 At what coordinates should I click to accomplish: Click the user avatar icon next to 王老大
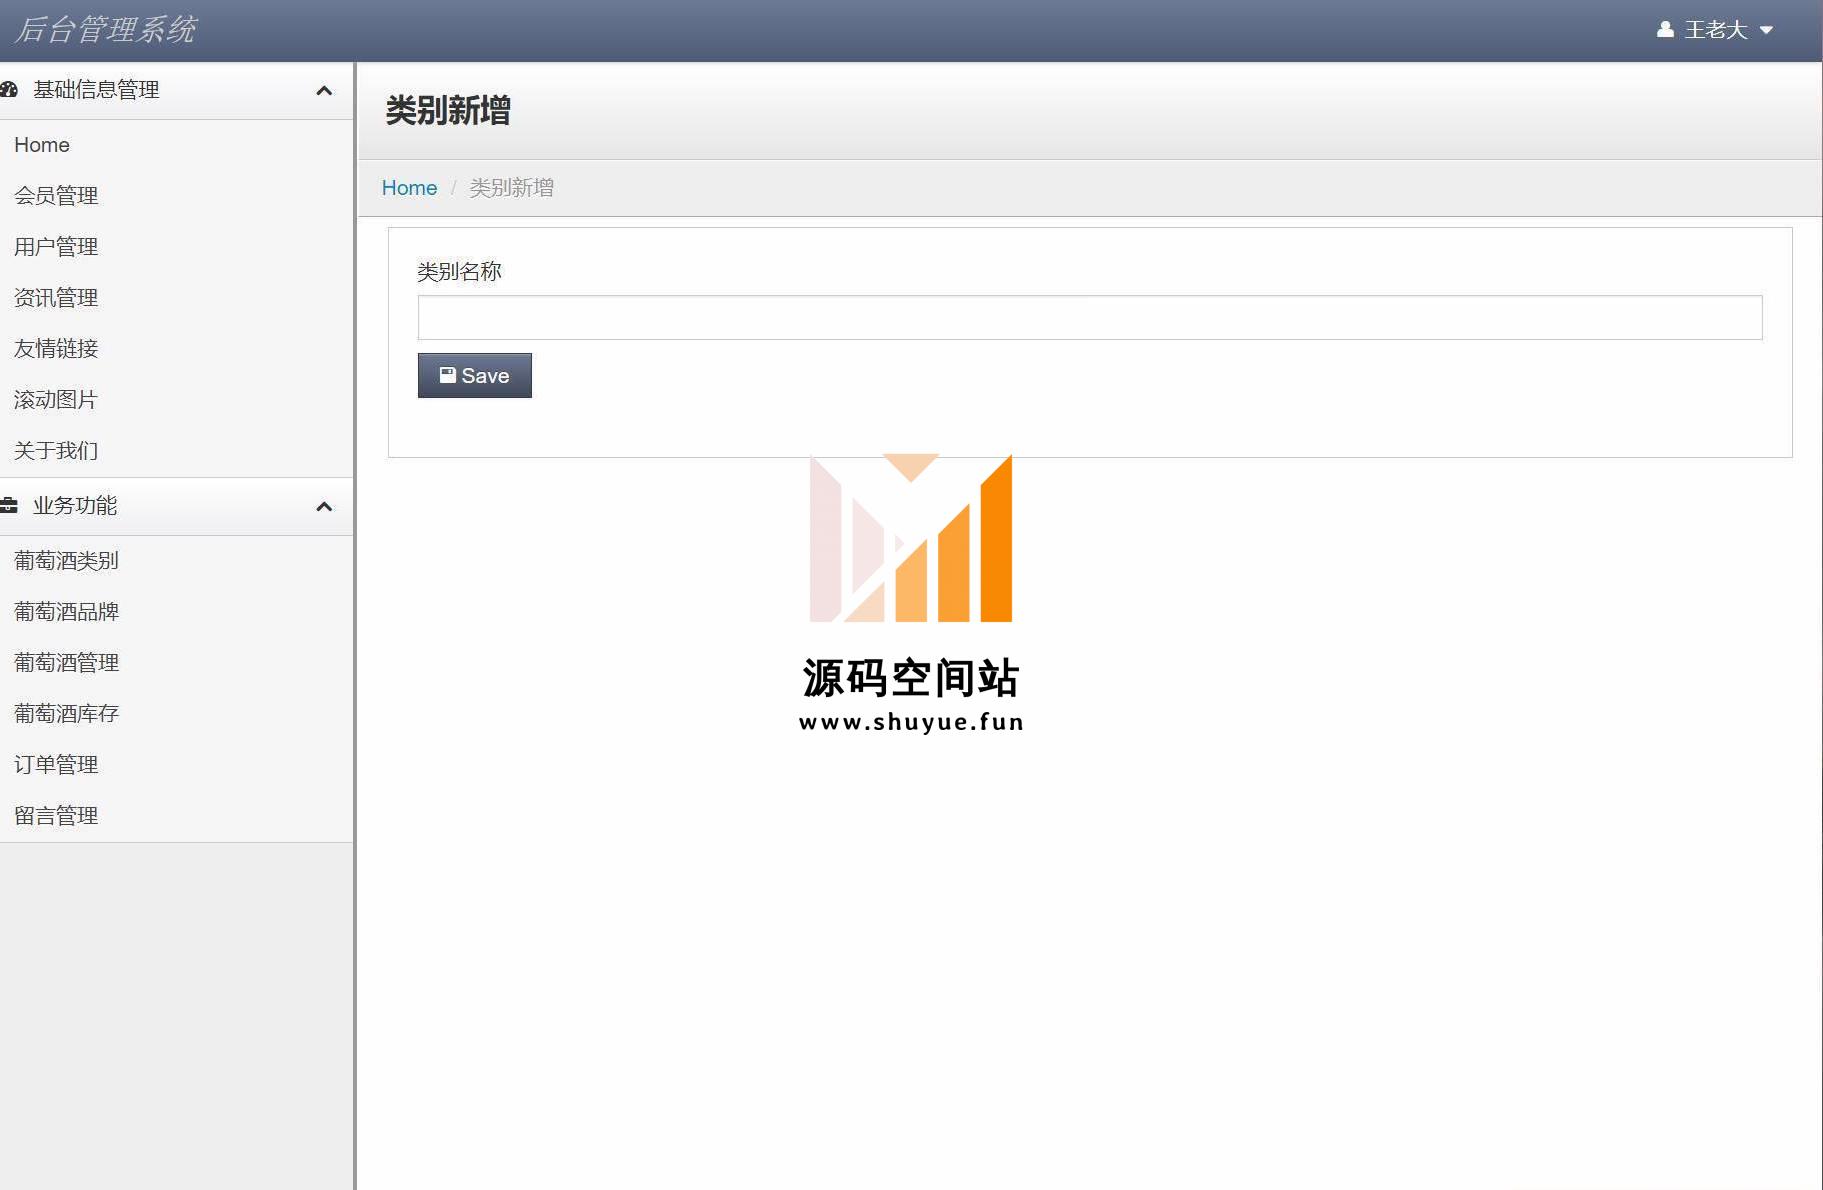tap(1665, 30)
